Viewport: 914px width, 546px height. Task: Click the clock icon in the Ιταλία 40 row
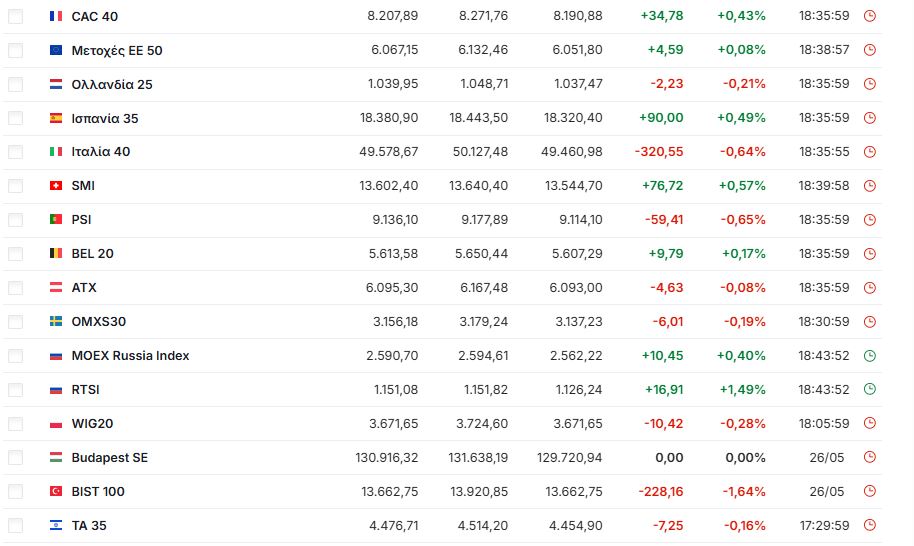tap(869, 152)
